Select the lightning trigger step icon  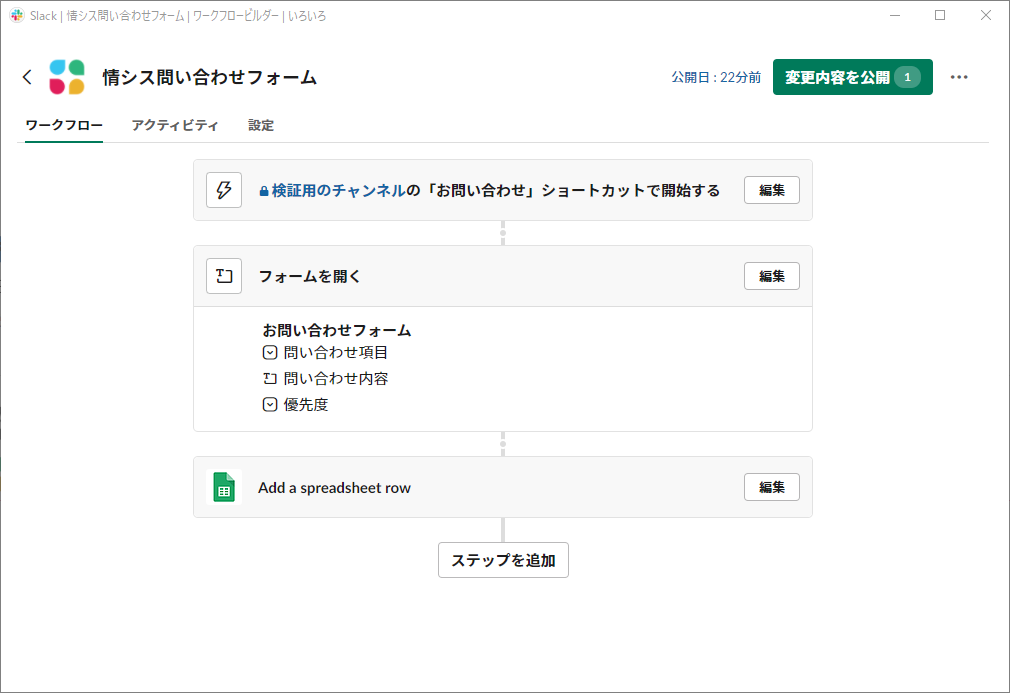click(x=224, y=190)
